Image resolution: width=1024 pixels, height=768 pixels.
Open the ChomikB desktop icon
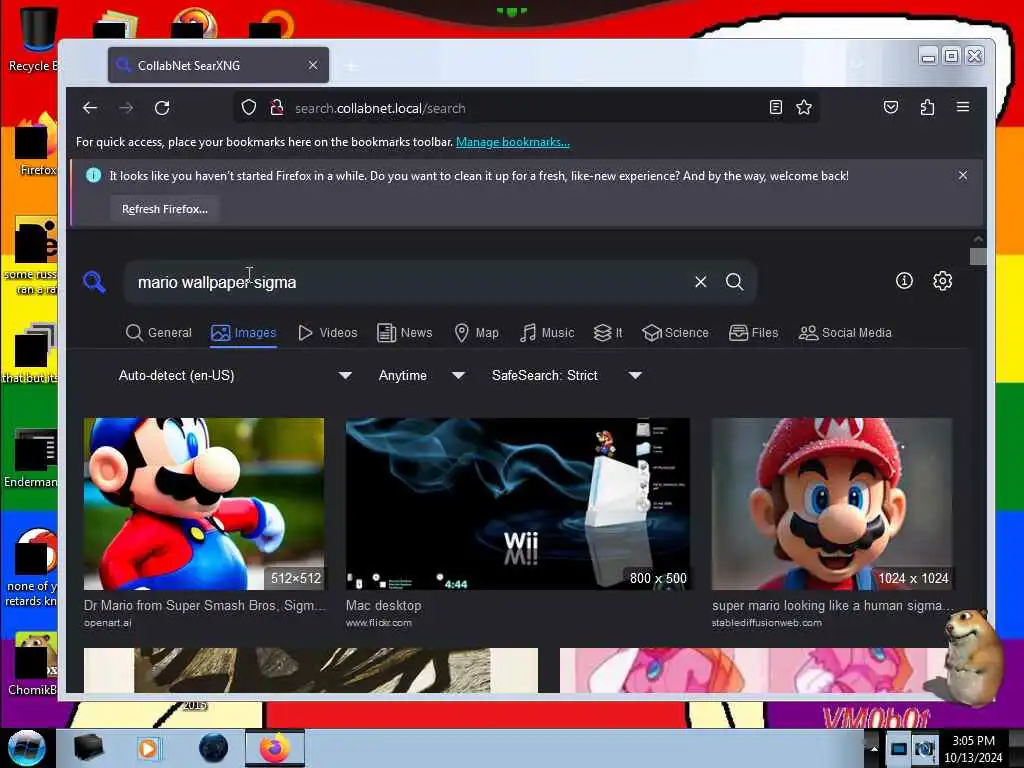point(31,665)
